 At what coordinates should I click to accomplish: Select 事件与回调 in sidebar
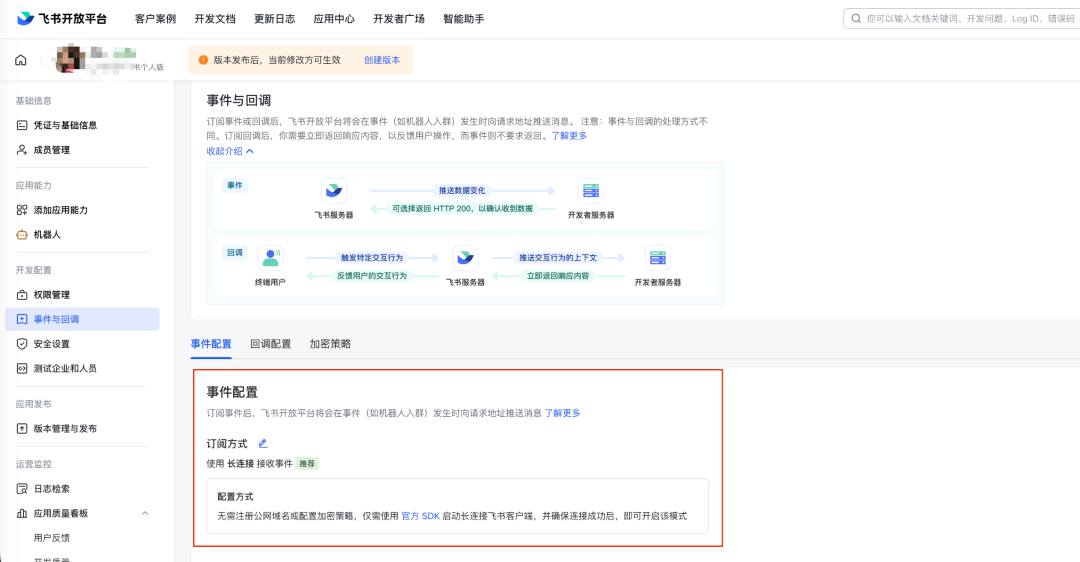83,320
